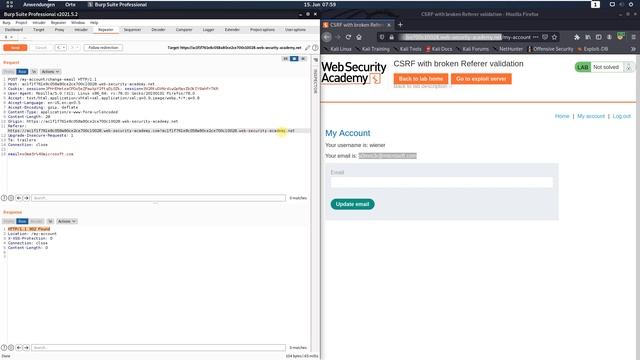Open the Window menu in Burp

(78, 23)
